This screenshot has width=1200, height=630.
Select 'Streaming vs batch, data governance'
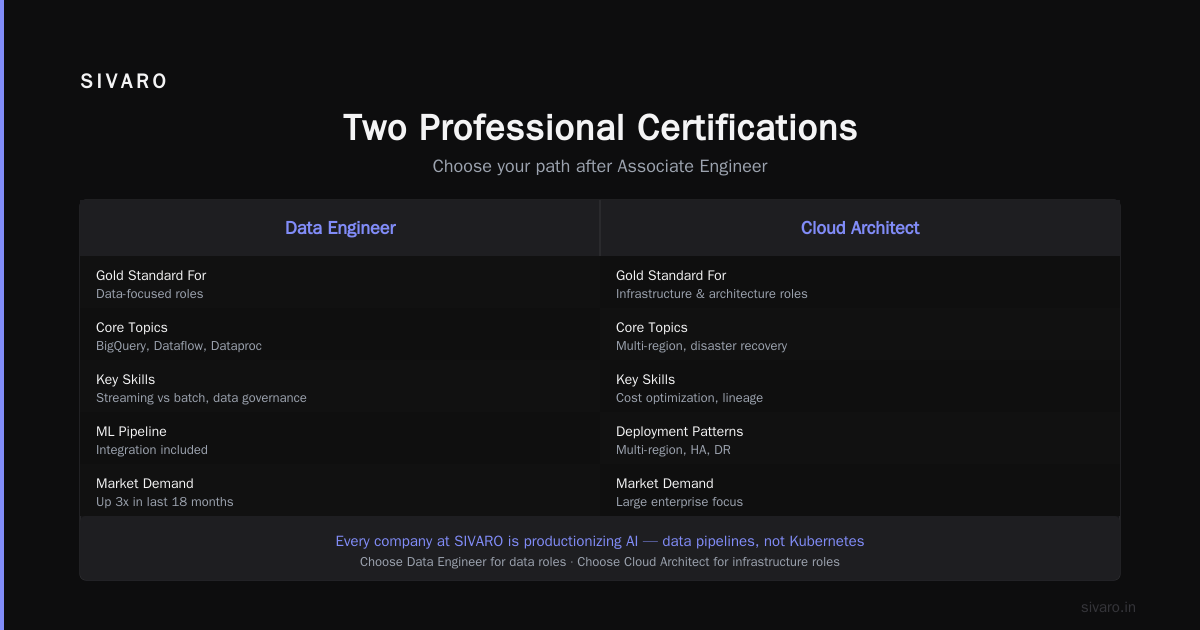coord(201,398)
